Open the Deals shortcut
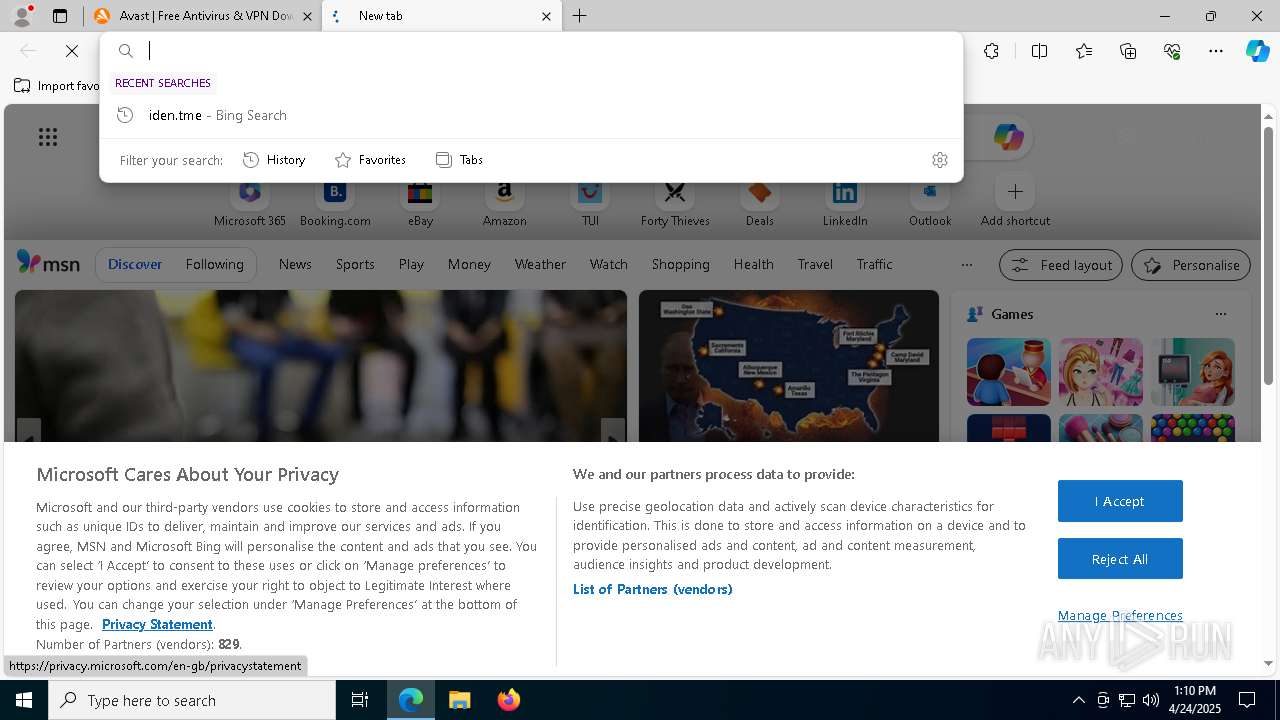The height and width of the screenshot is (720, 1280). [x=760, y=203]
